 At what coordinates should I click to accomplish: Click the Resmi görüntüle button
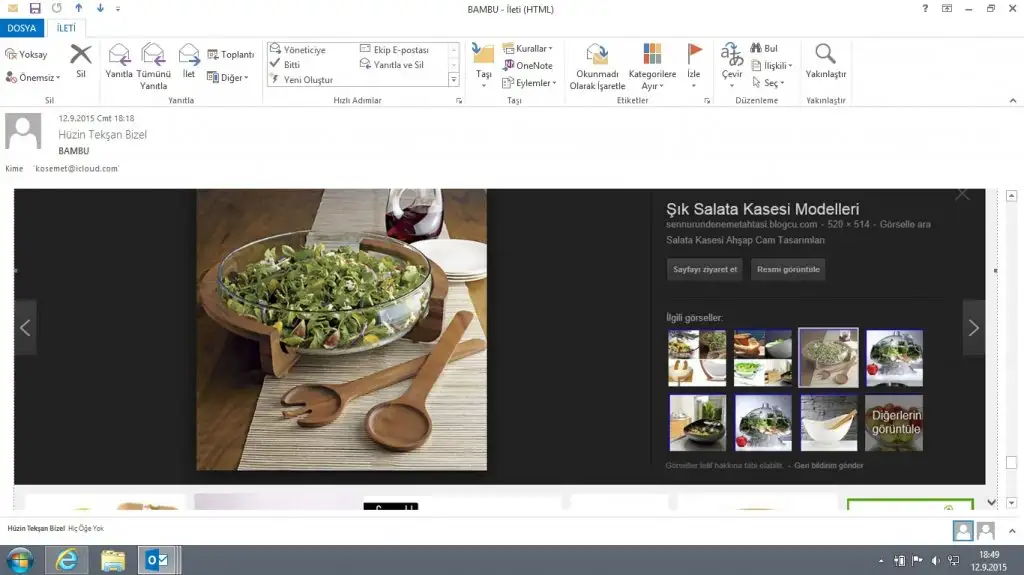788,270
